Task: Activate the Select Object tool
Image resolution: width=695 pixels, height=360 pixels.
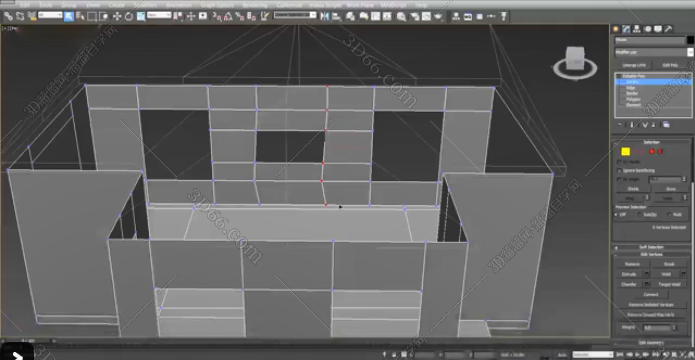Action: (x=69, y=16)
